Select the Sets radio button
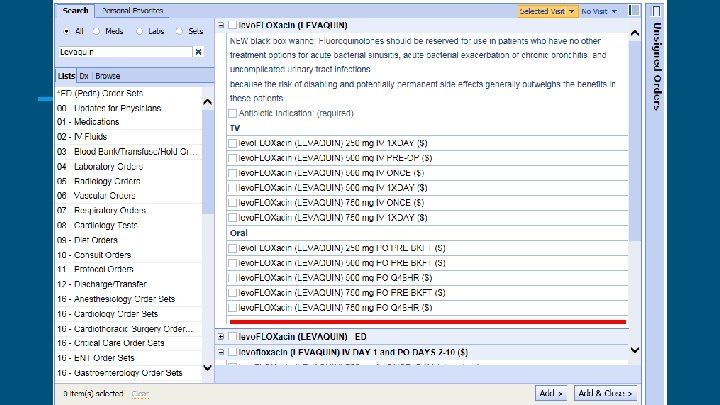The height and width of the screenshot is (405, 720). [179, 31]
